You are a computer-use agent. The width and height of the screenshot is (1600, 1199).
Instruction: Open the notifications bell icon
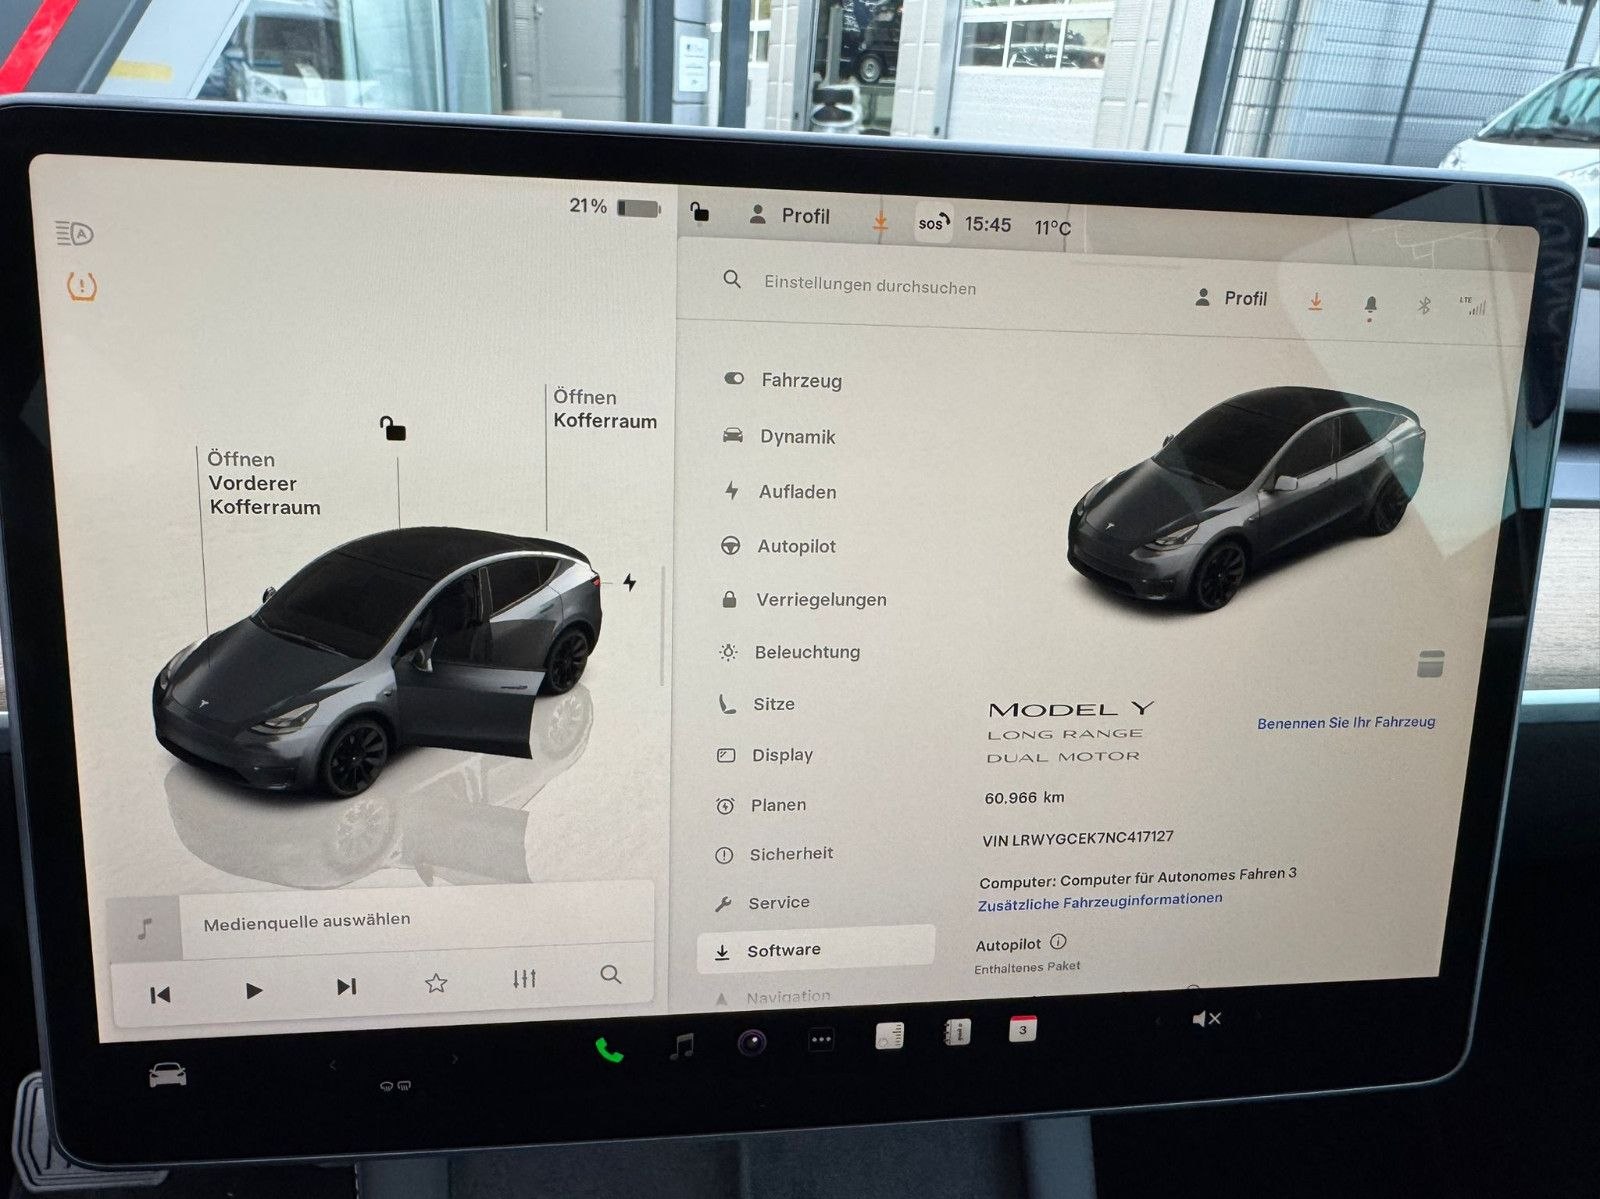(x=1370, y=305)
